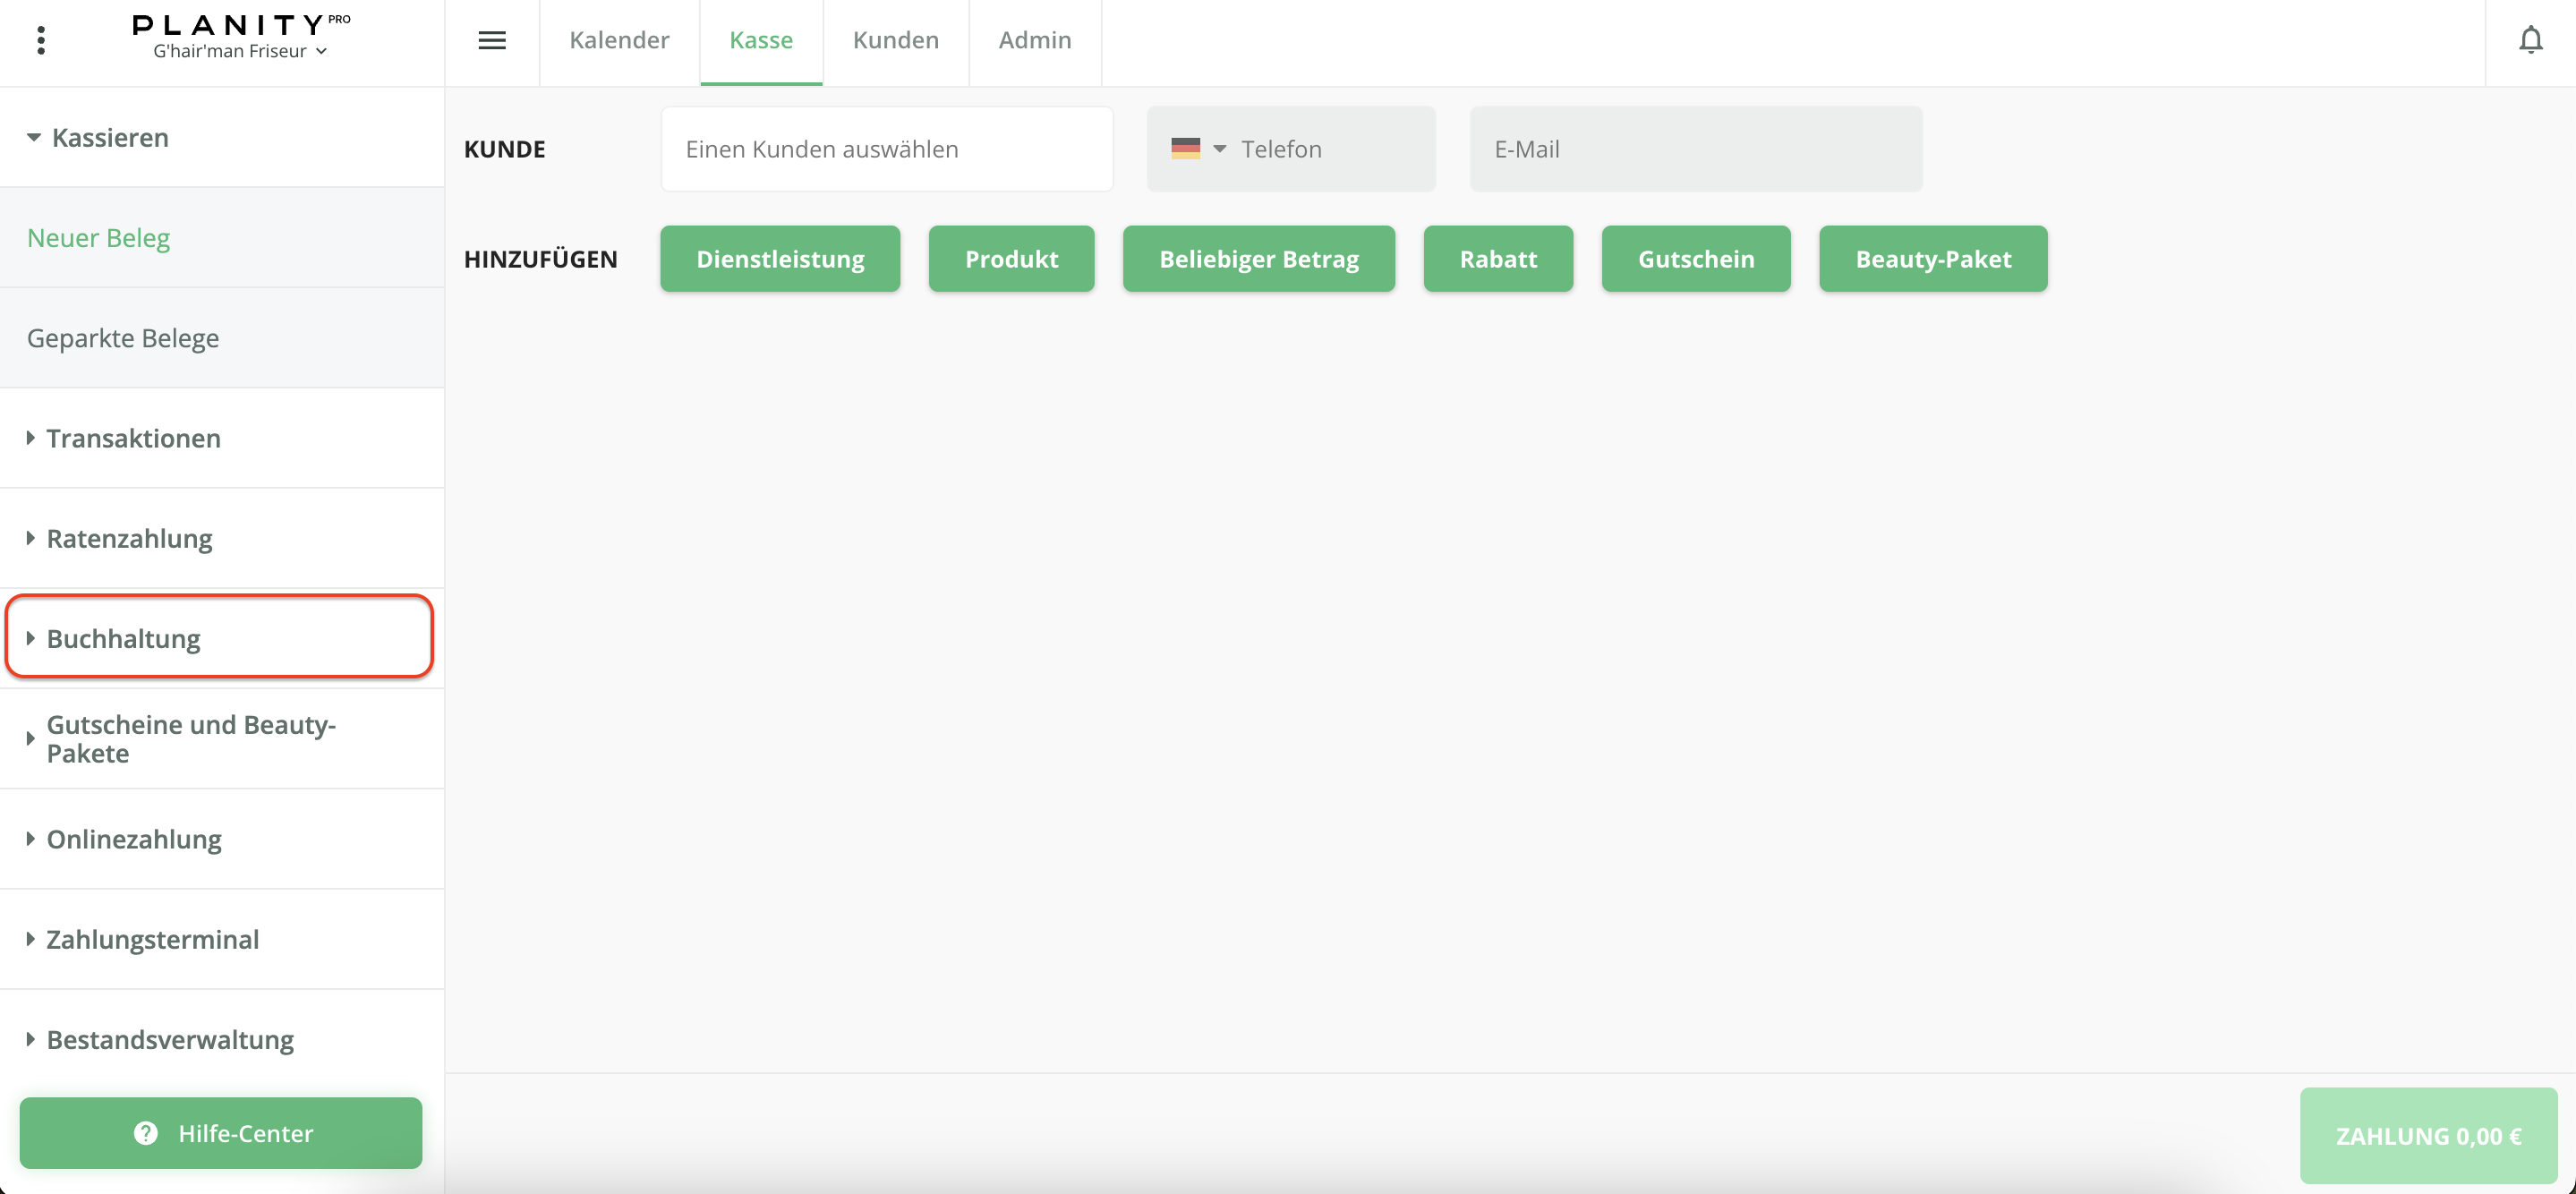Add a Rabatt to the receipt
The width and height of the screenshot is (2576, 1194).
[1497, 259]
